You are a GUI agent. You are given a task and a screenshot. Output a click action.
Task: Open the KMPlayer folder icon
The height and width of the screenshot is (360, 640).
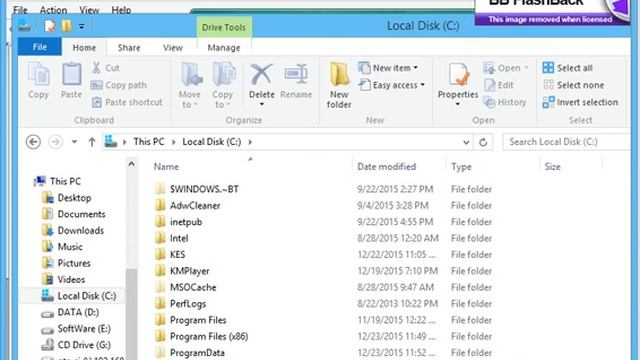(160, 271)
